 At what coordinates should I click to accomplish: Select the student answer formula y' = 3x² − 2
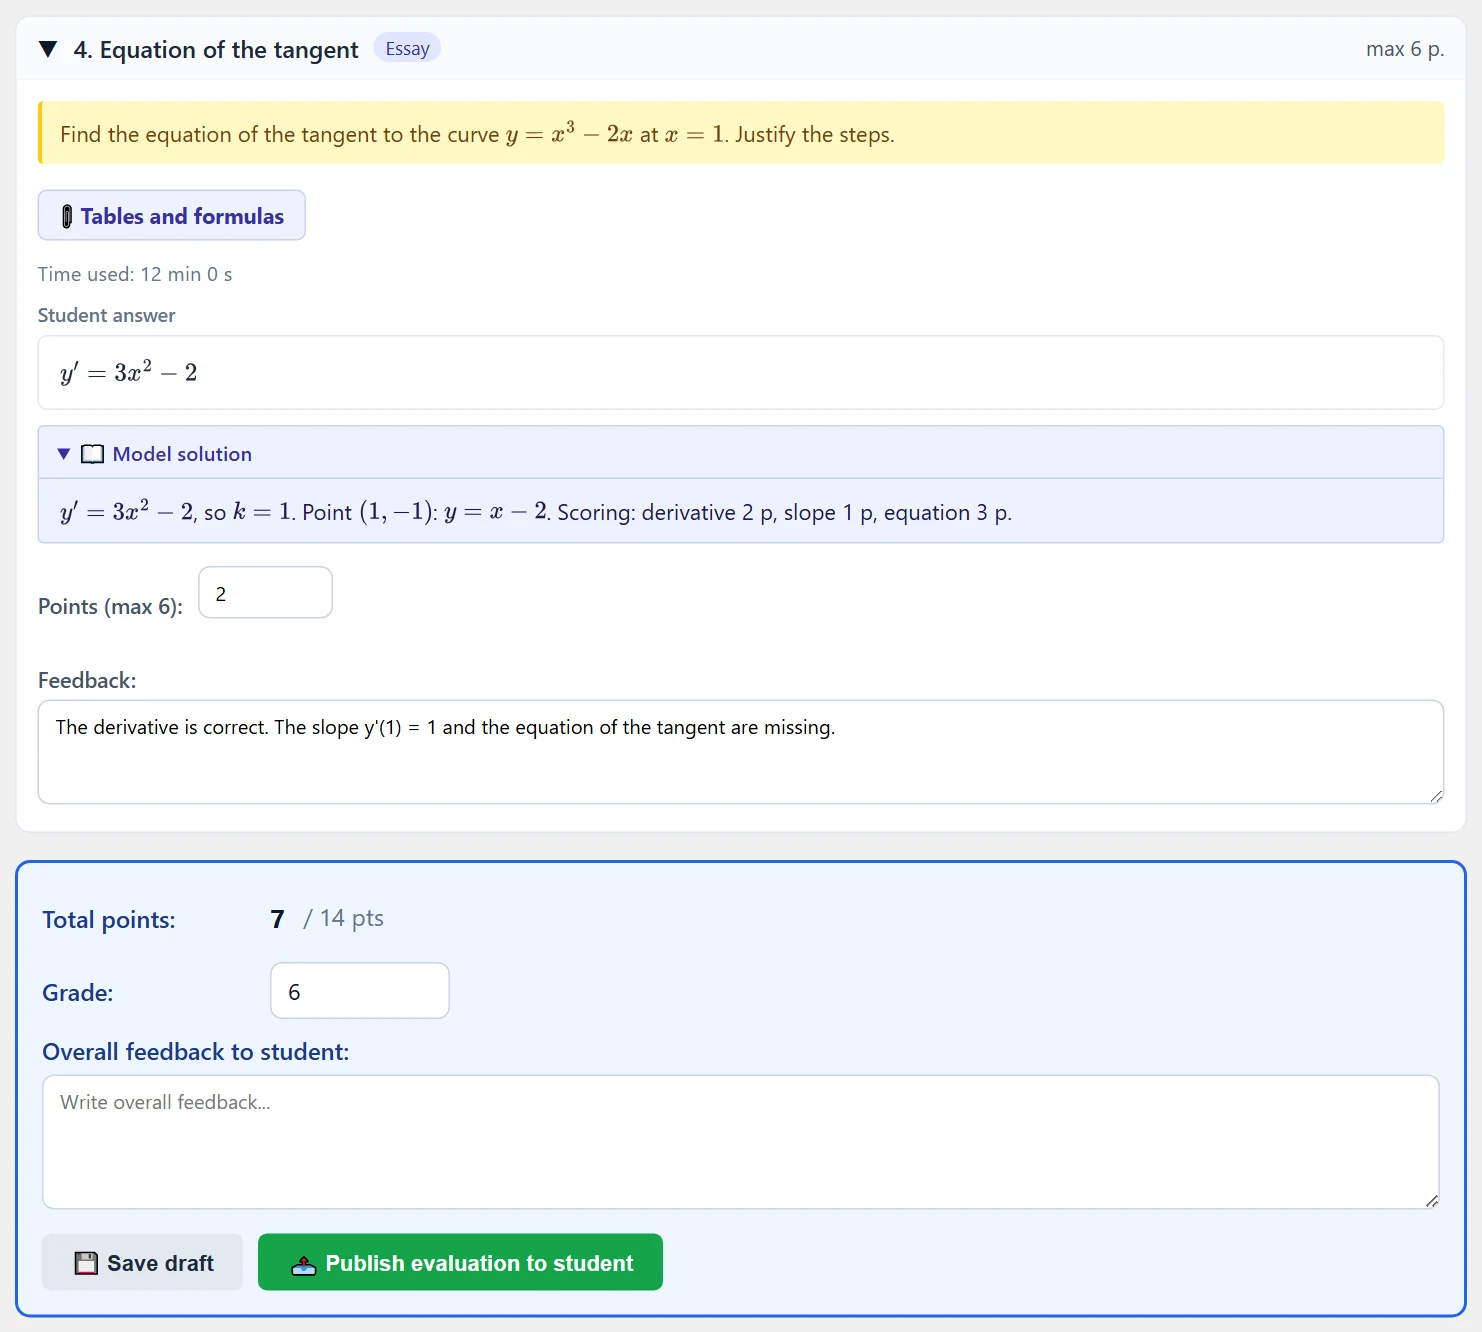click(x=129, y=372)
